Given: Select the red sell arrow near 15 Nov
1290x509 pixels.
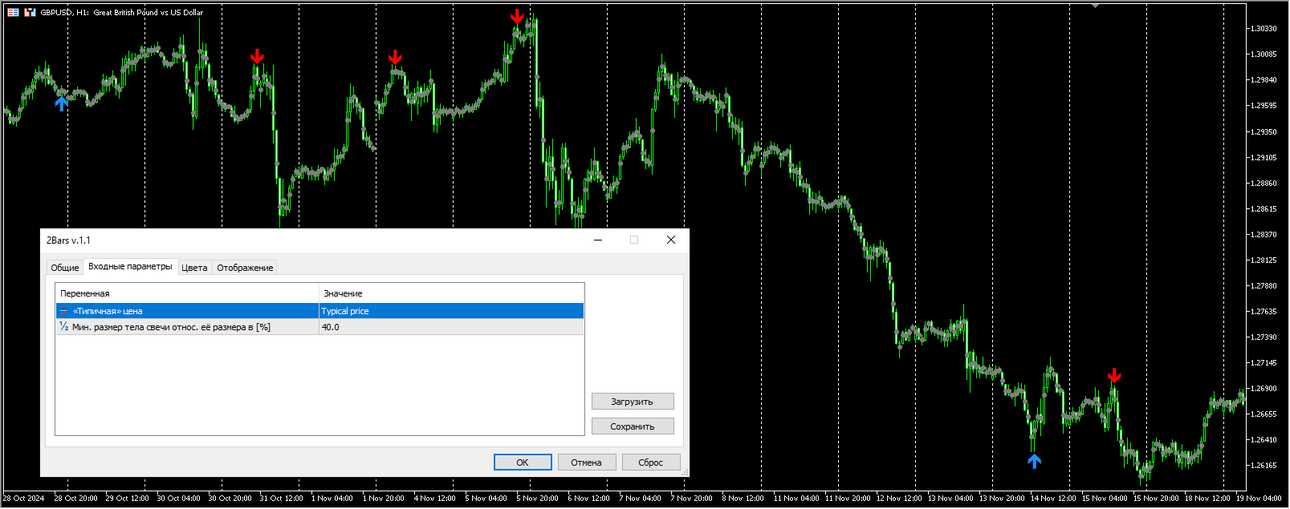Looking at the screenshot, I should click(x=1115, y=376).
